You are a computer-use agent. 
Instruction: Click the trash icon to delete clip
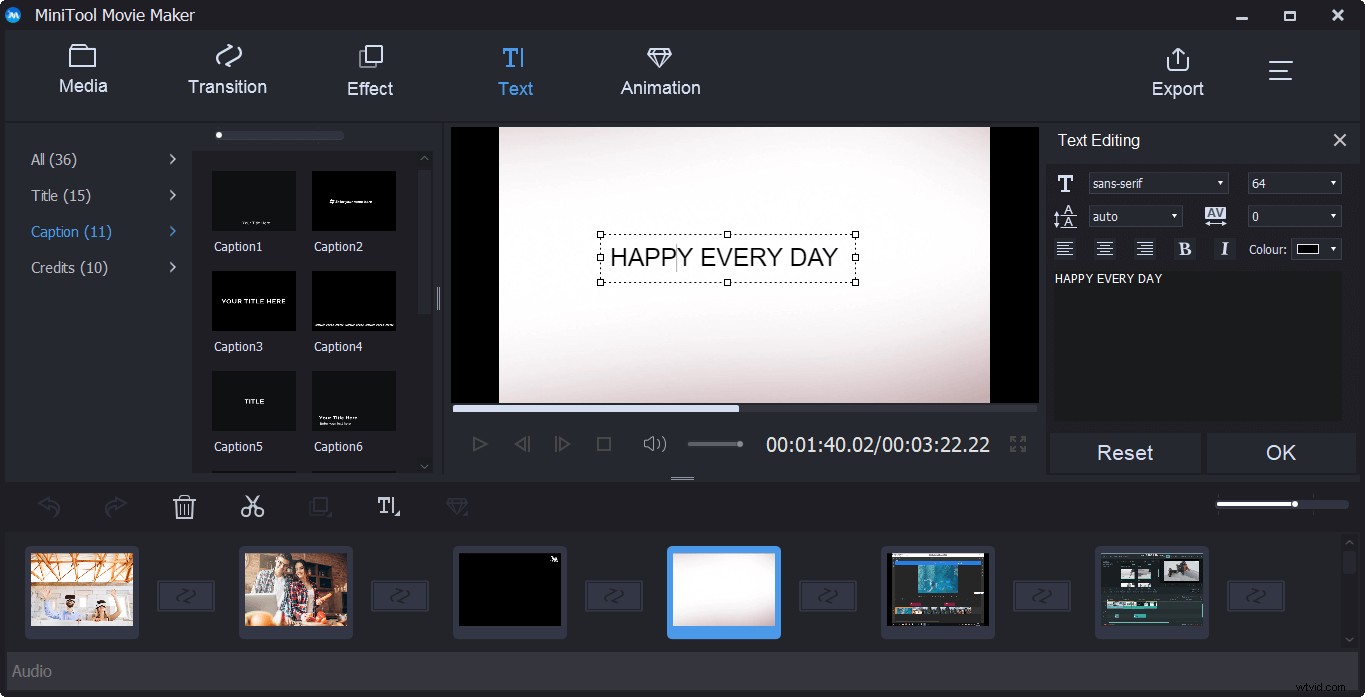(x=184, y=507)
